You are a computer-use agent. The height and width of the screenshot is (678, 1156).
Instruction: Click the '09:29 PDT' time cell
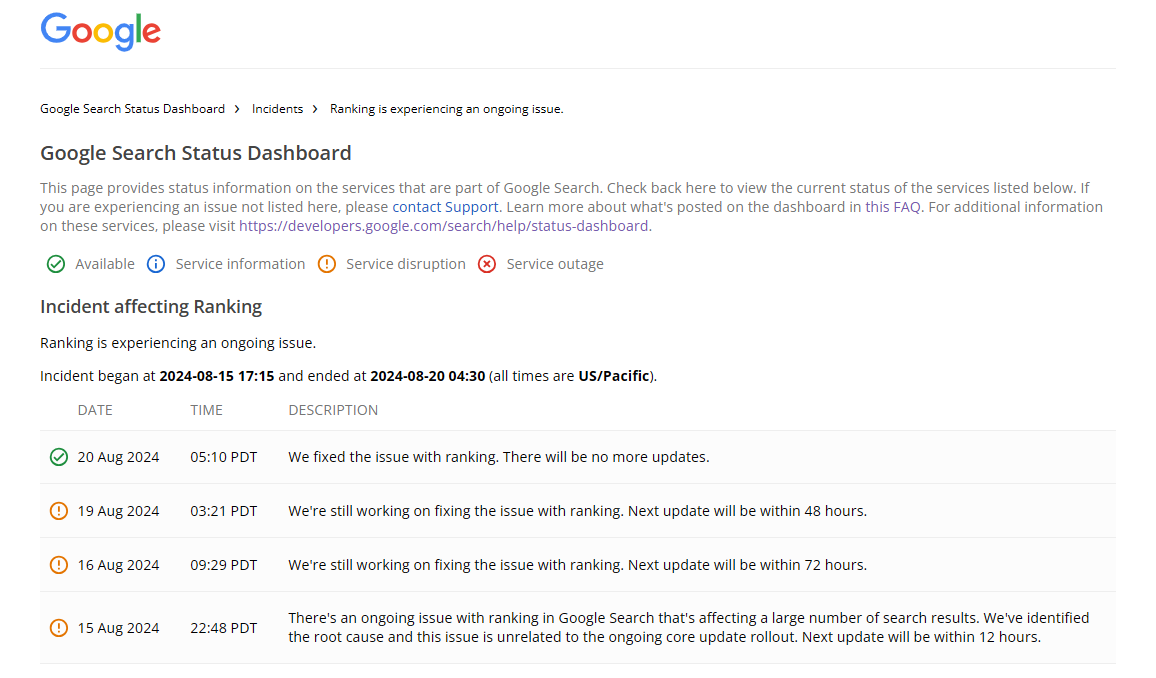pyautogui.click(x=224, y=565)
